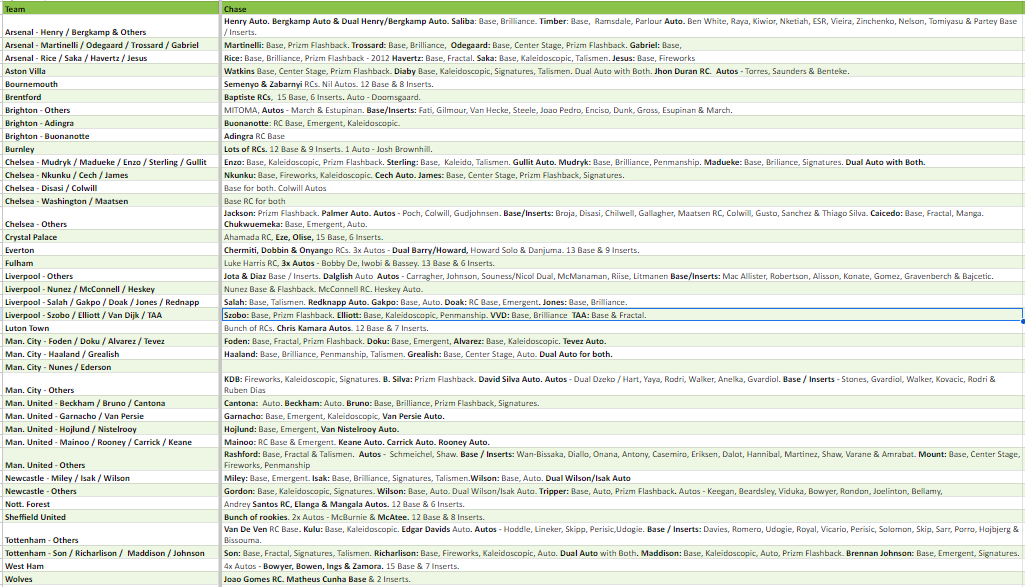
Task: Click the Brentford team name cell
Action: (x=110, y=98)
